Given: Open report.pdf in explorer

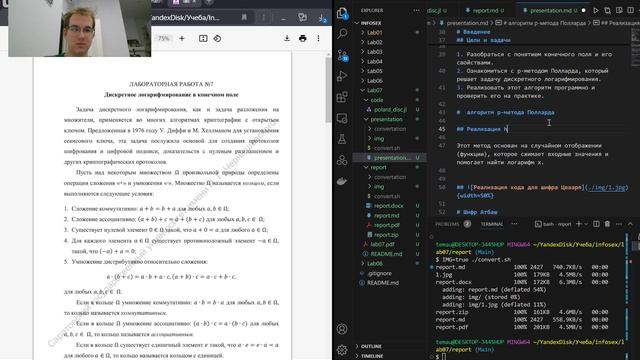Looking at the screenshot, I should pos(387,225).
